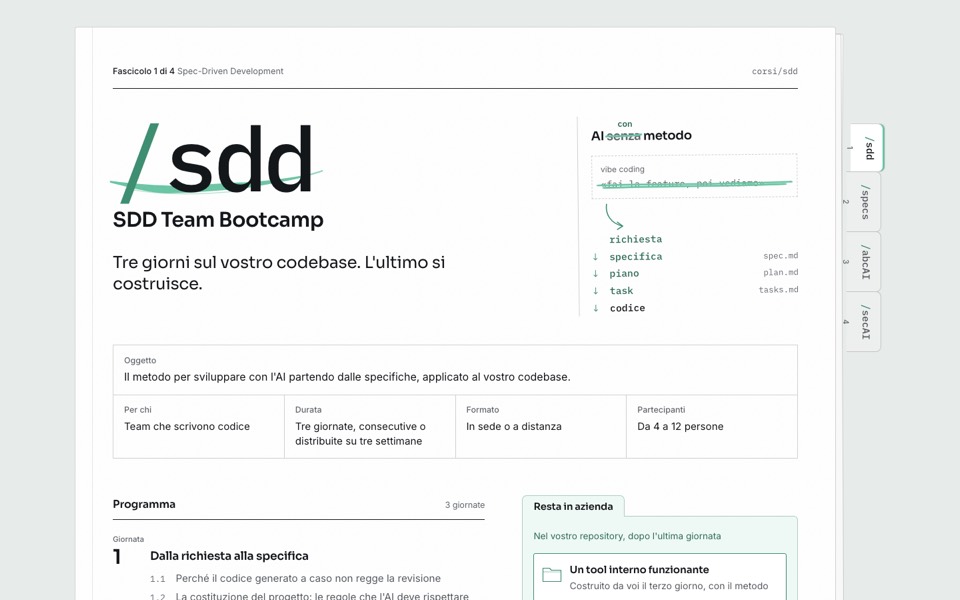Click the down arrow beside codice
The width and height of the screenshot is (960, 600).
[x=595, y=308]
